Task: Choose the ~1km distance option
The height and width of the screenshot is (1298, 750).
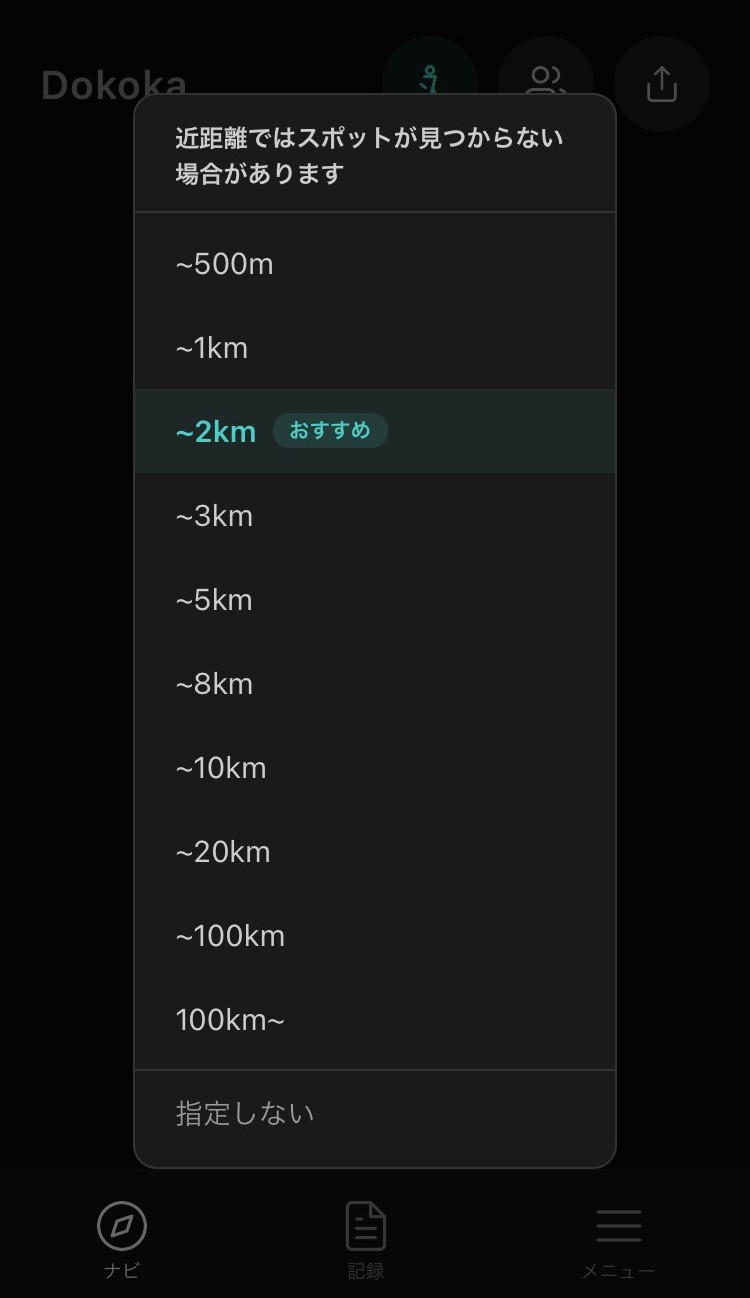Action: pyautogui.click(x=375, y=348)
